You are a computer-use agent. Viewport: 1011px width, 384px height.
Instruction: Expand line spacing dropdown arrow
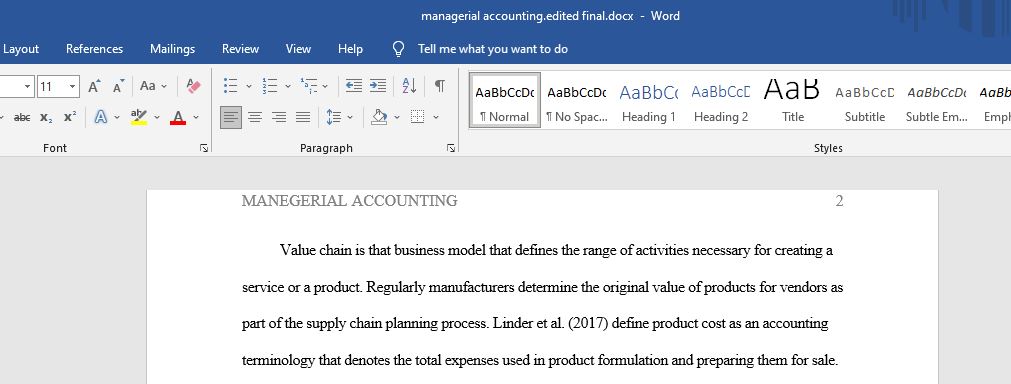pos(350,117)
